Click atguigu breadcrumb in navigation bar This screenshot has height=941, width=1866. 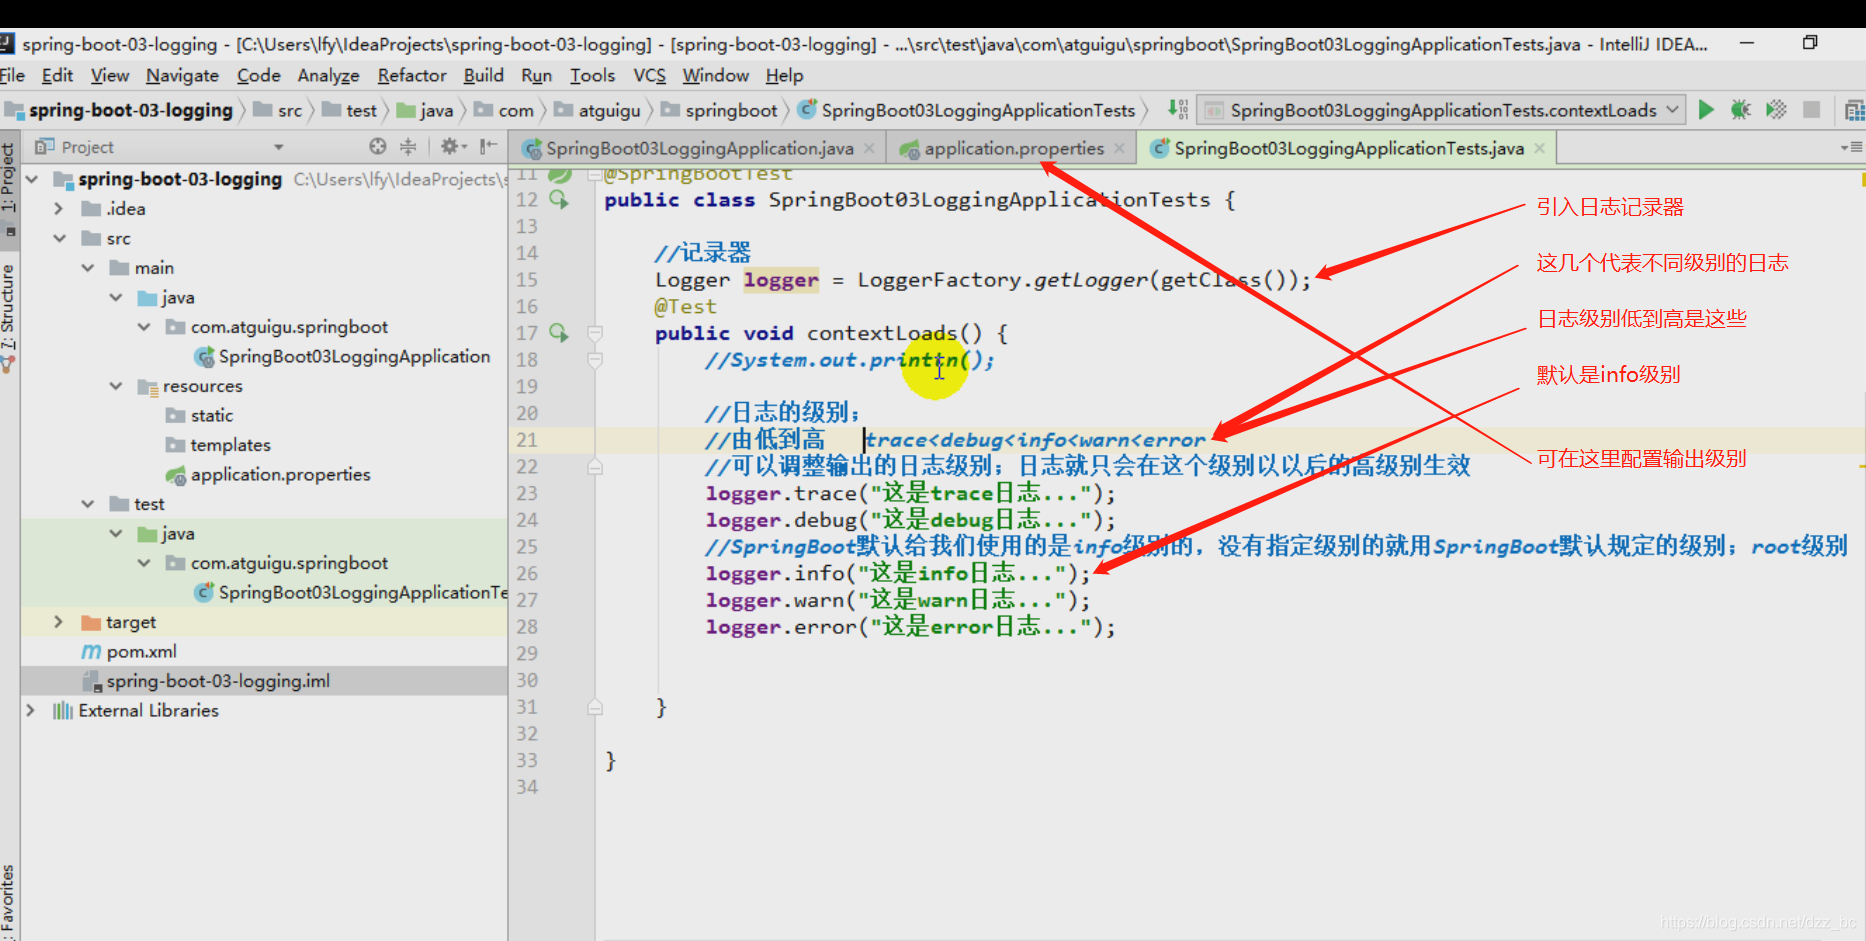click(598, 110)
